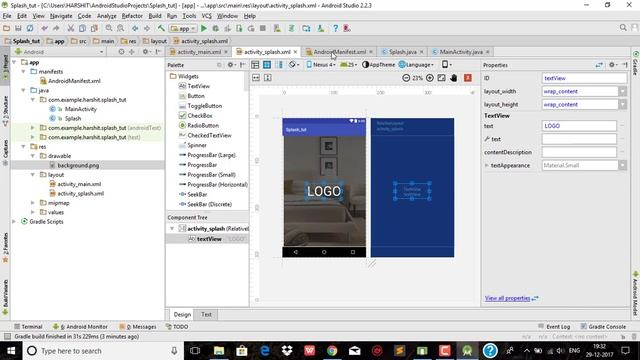Open the Terminal tool window
Viewport: 640px width, 360px height.
click(x=28, y=327)
